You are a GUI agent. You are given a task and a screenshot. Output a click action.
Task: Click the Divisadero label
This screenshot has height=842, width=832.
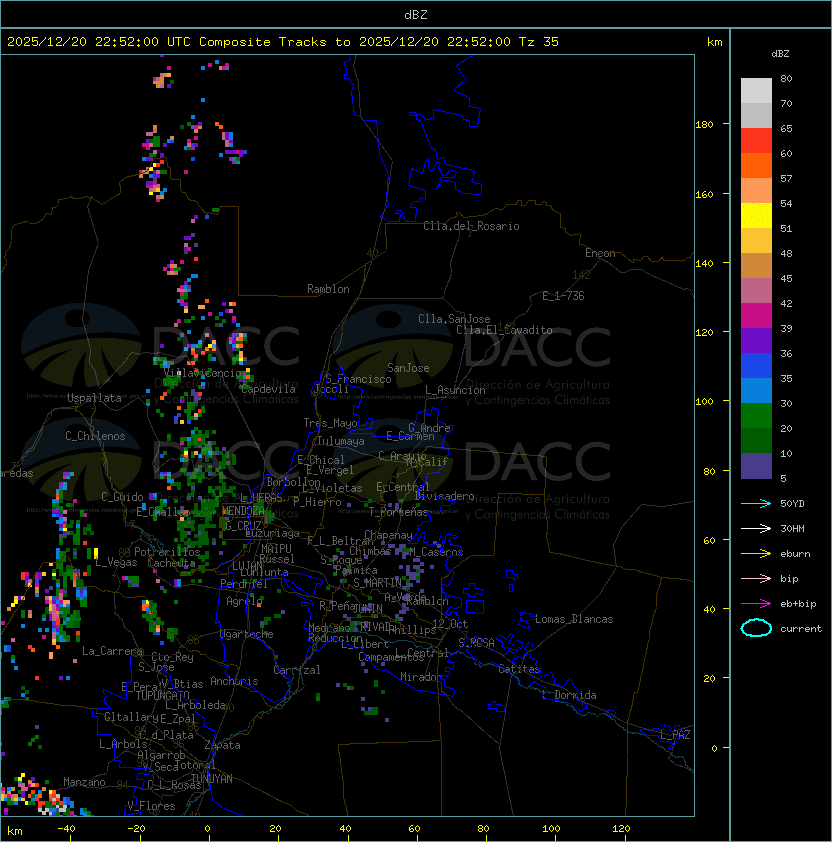444,496
